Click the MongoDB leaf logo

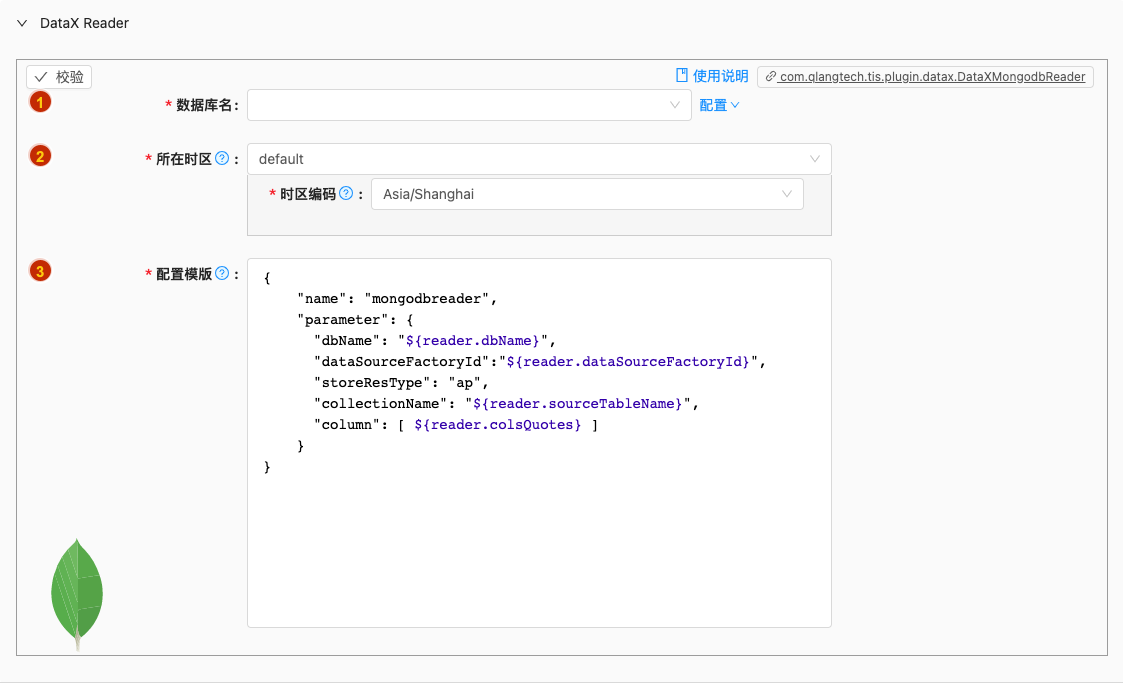point(77,594)
